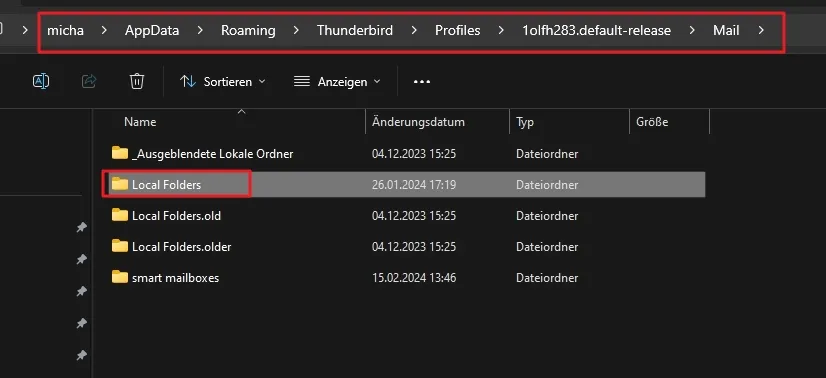Click the Rename icon in toolbar
826x378 pixels.
click(x=41, y=81)
